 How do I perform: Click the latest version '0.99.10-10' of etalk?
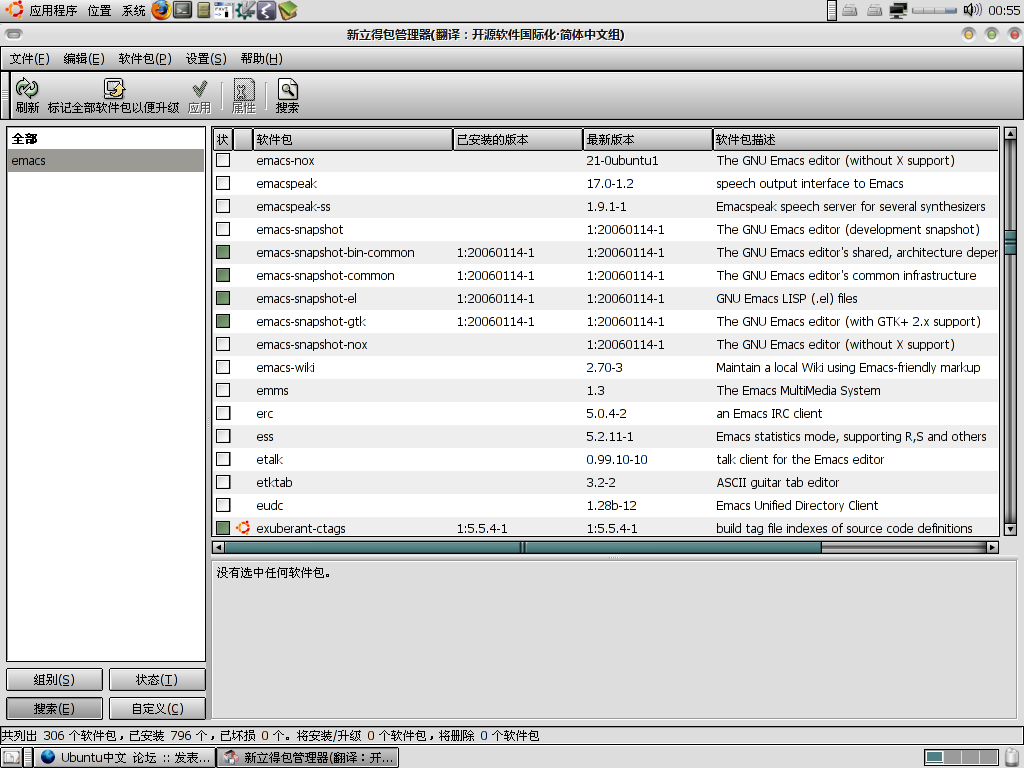(617, 460)
